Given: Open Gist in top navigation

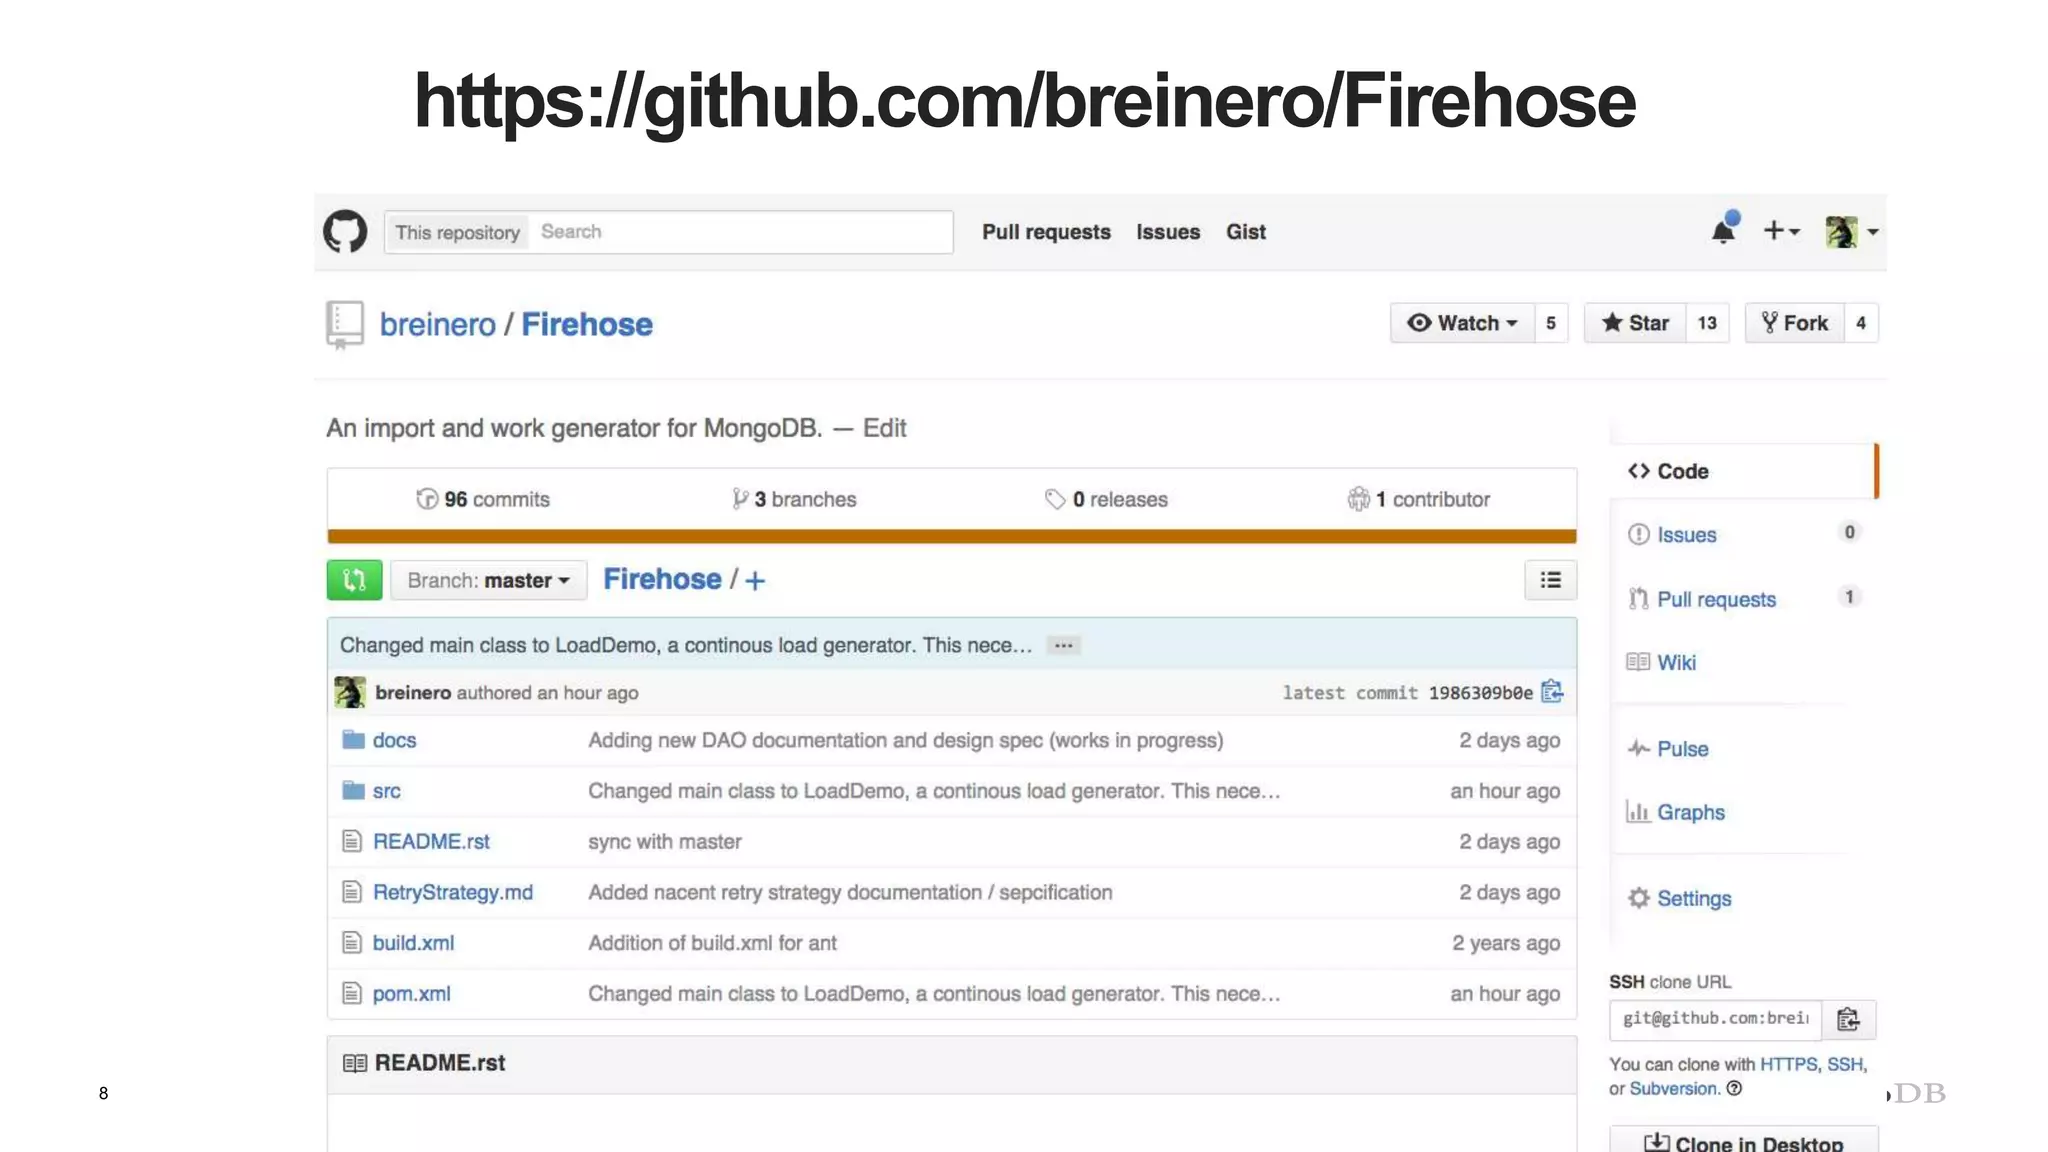Looking at the screenshot, I should pyautogui.click(x=1246, y=232).
